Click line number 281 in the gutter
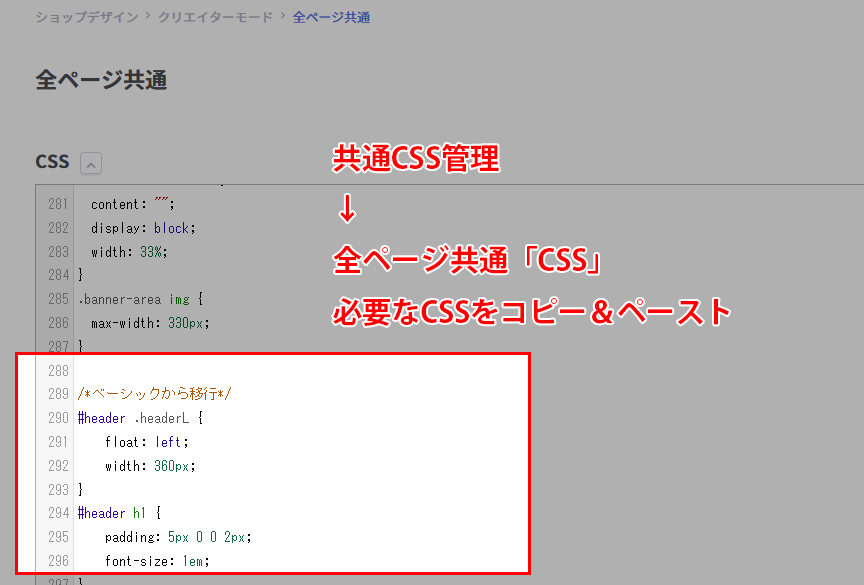864x585 pixels. (x=58, y=204)
